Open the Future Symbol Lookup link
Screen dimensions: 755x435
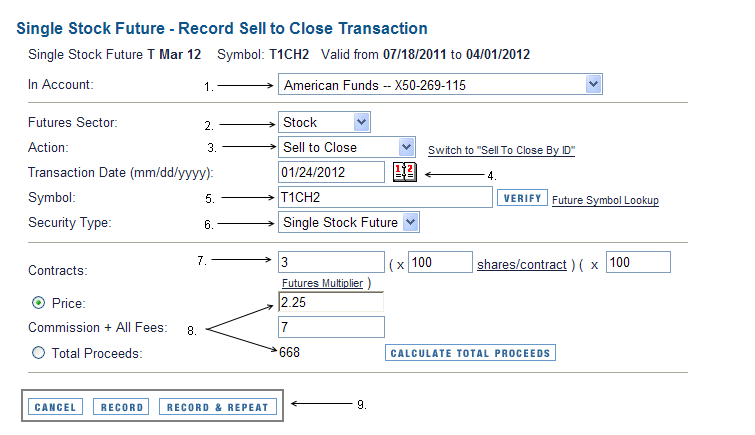pyautogui.click(x=605, y=200)
